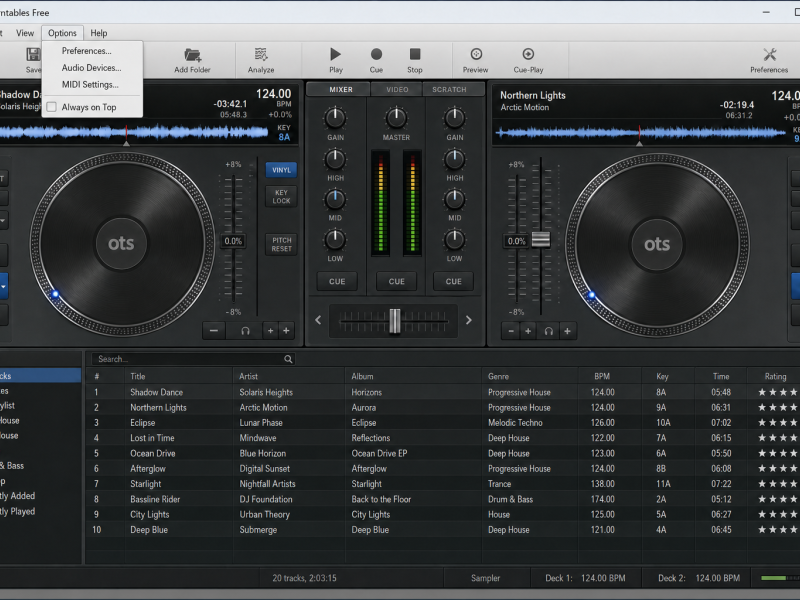Click the left channel MID knob
The width and height of the screenshot is (800, 600).
pos(335,199)
